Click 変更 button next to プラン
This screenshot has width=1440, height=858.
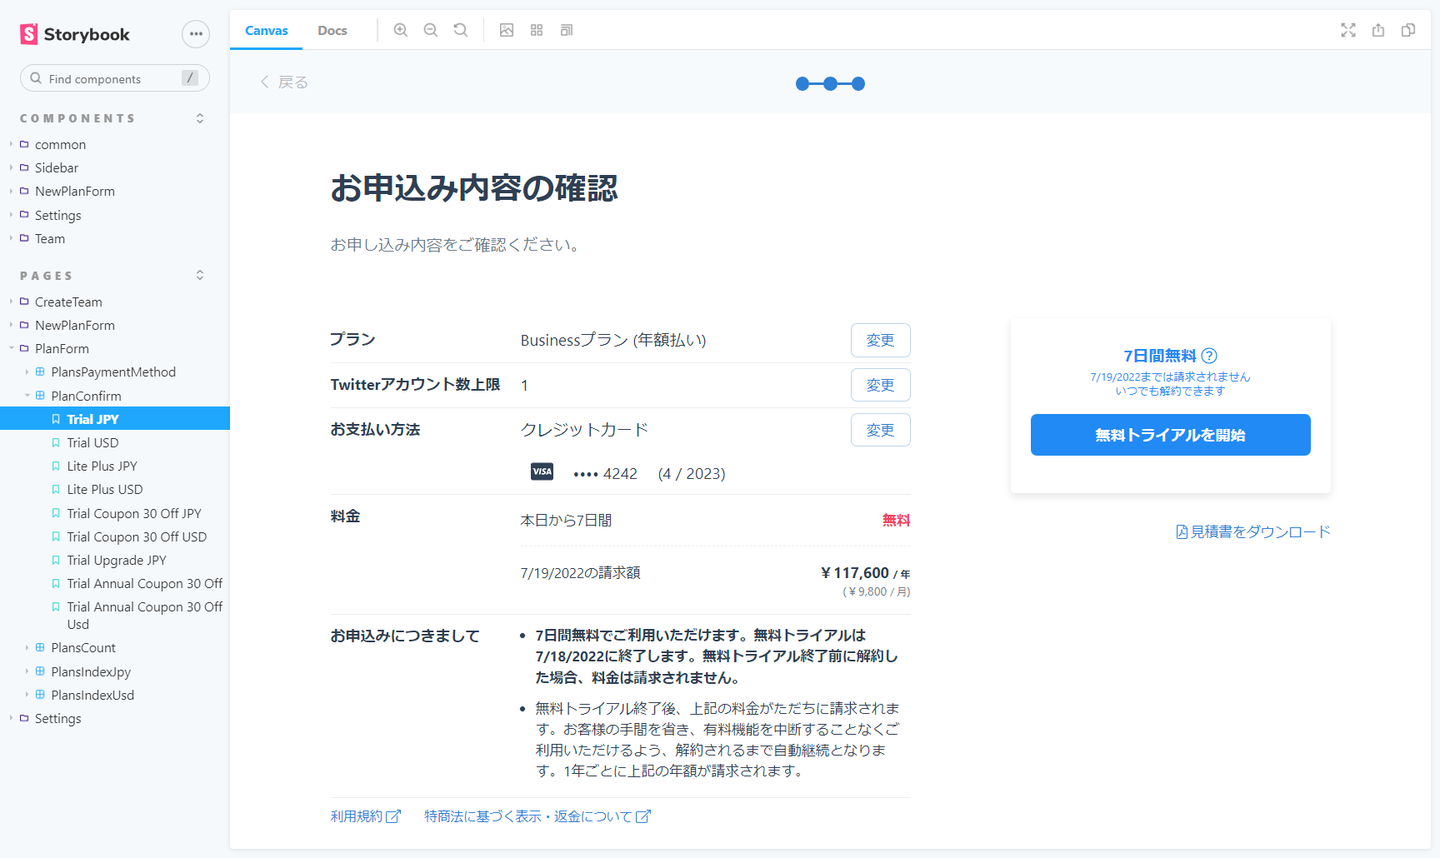pyautogui.click(x=880, y=340)
